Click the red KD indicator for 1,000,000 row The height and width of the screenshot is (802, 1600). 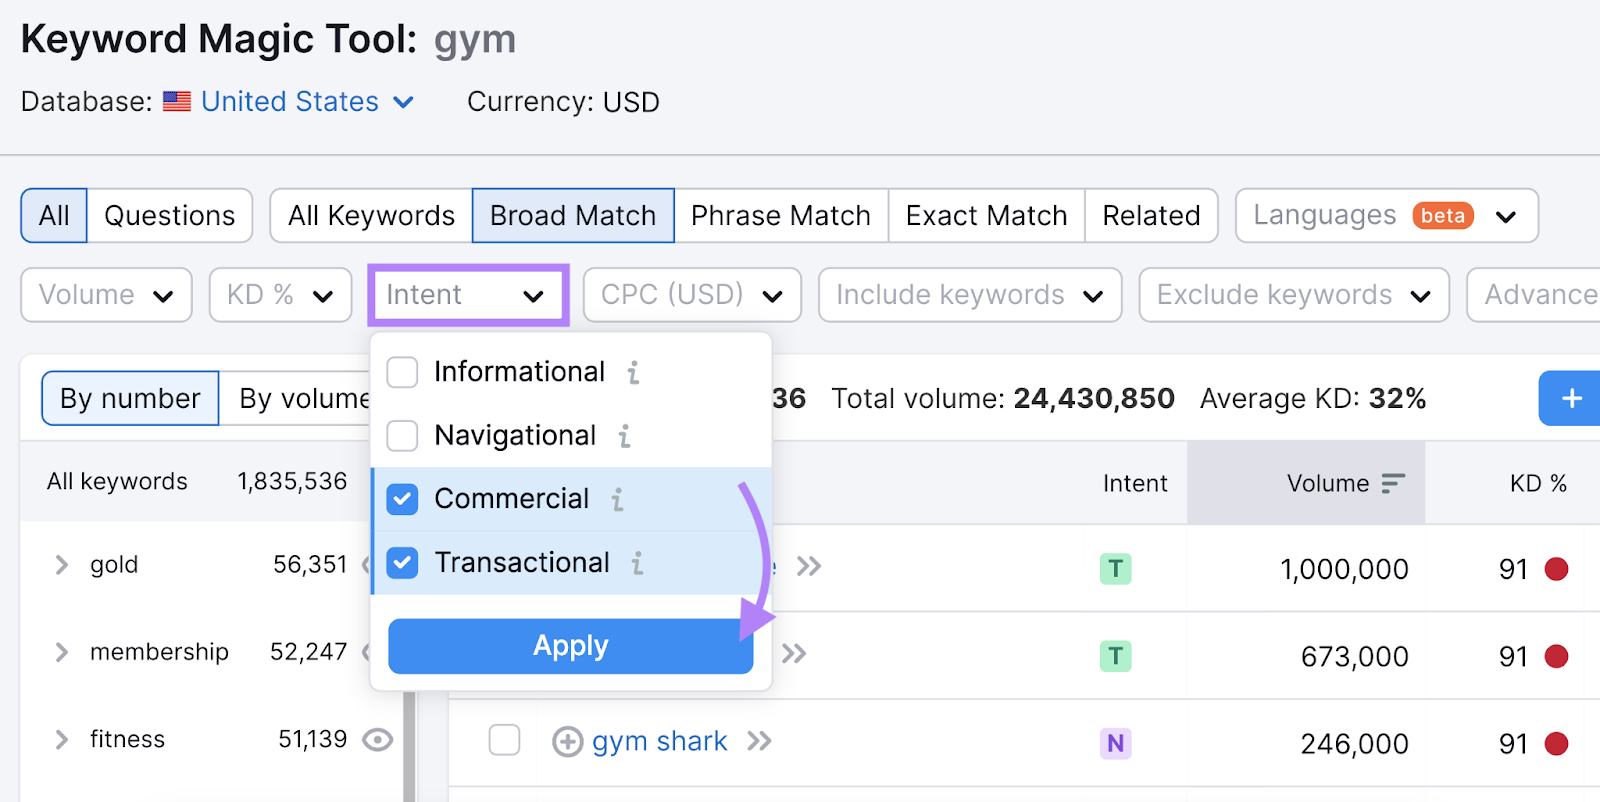click(x=1556, y=569)
